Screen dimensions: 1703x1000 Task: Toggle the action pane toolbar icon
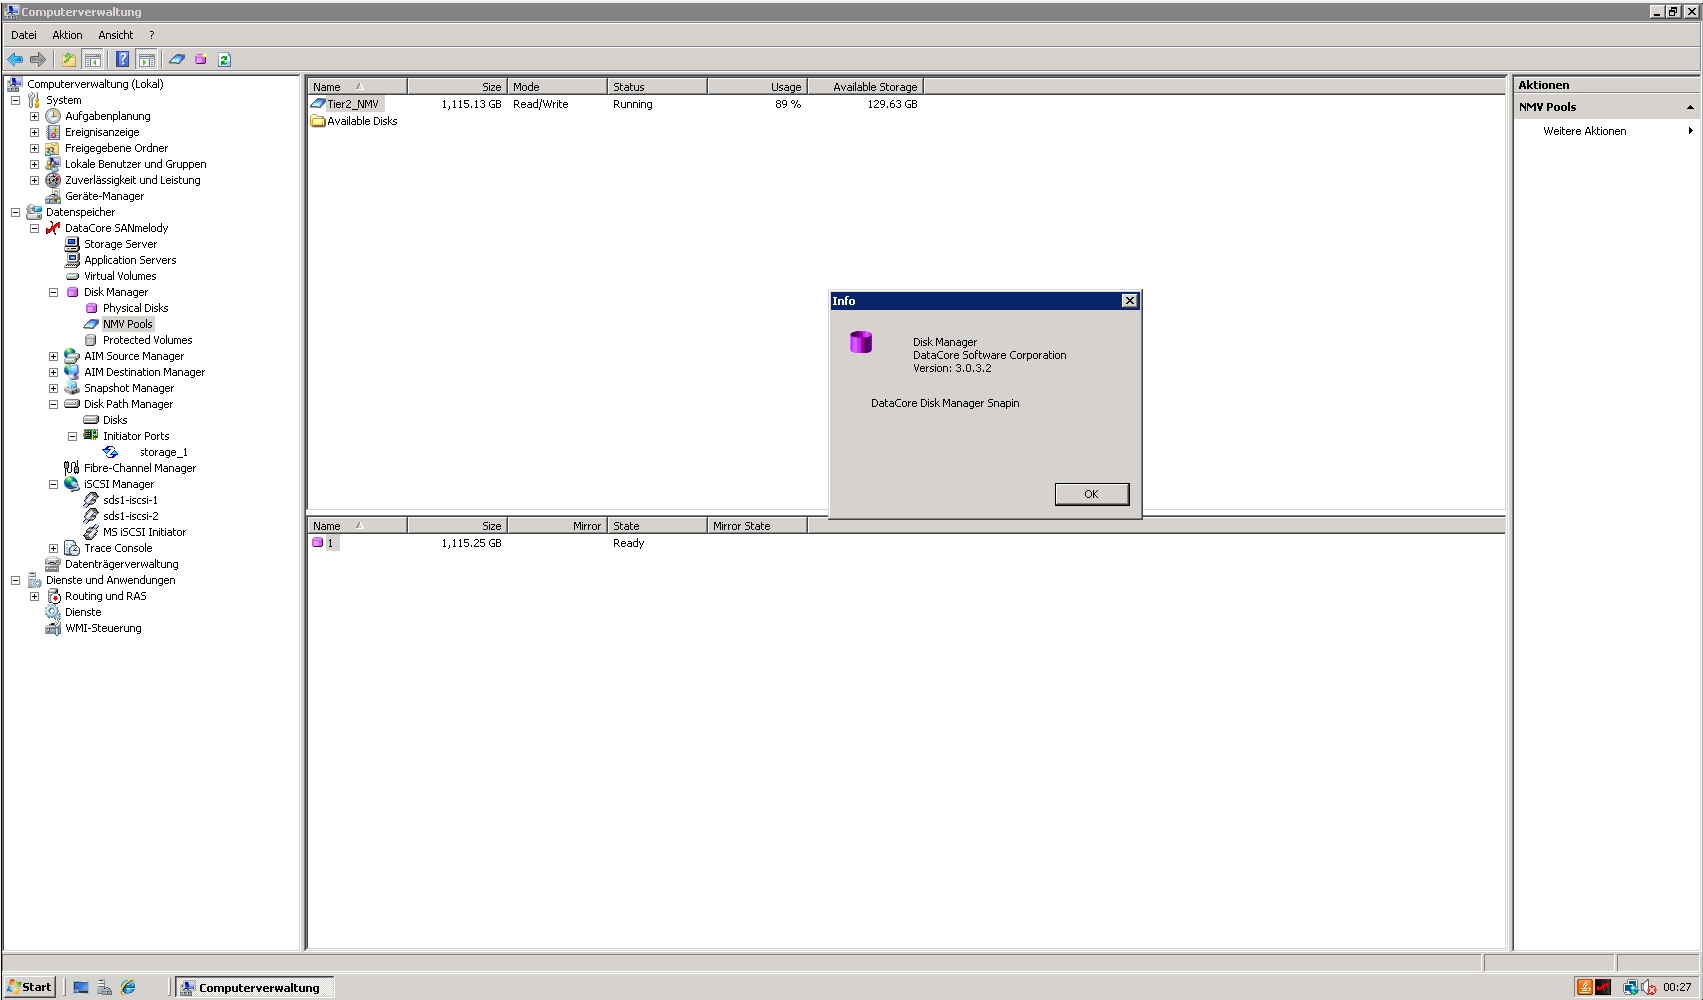coord(146,60)
